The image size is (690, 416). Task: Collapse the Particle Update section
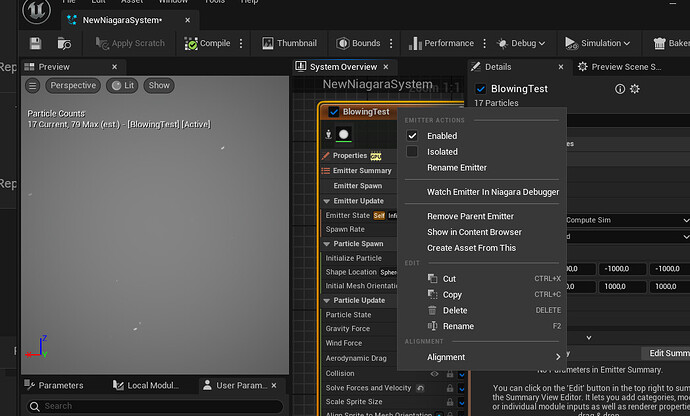[x=327, y=301]
